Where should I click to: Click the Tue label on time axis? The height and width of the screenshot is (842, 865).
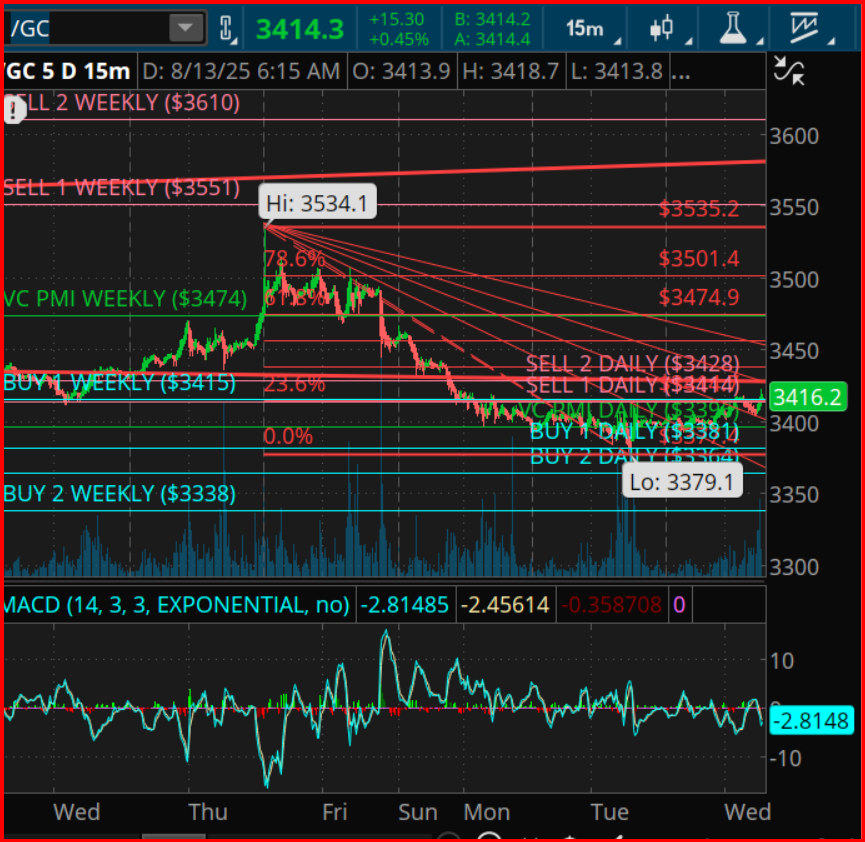(x=609, y=812)
